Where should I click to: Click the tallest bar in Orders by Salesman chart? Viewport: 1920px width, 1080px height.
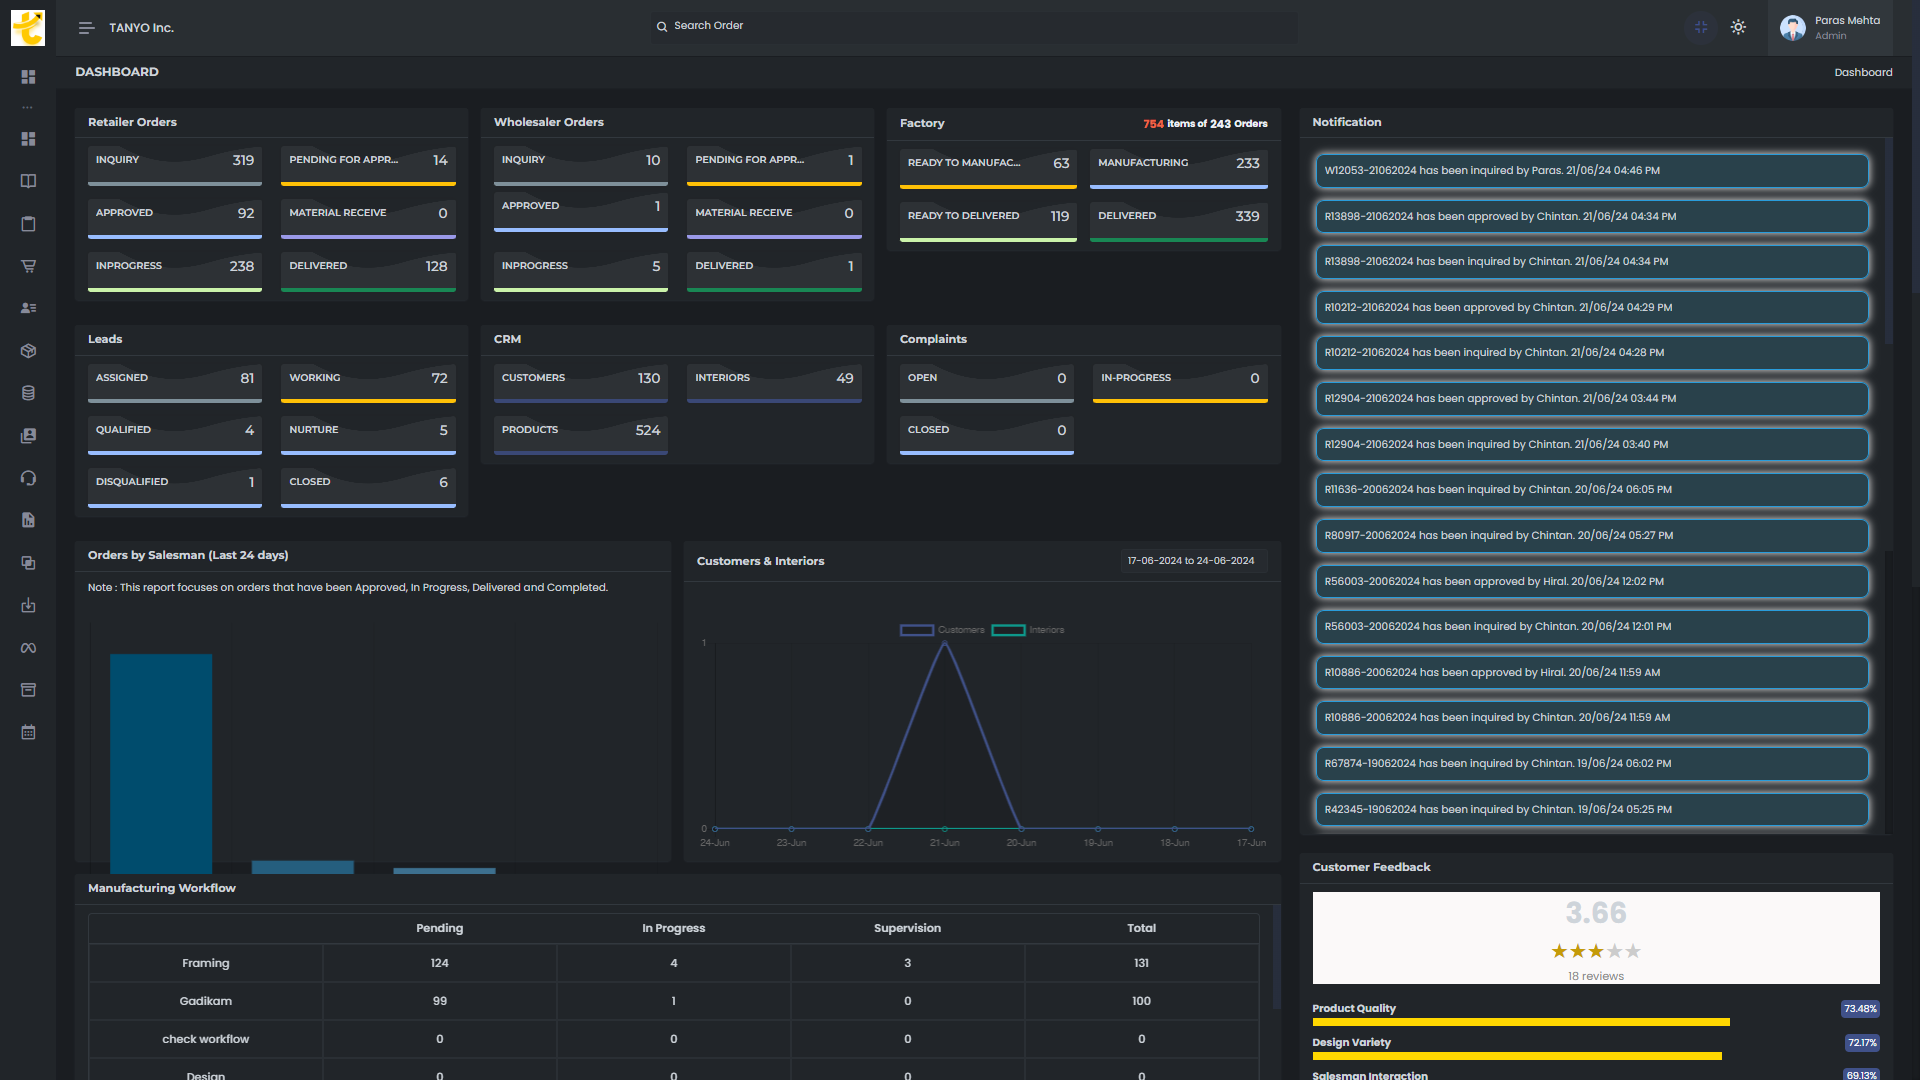click(161, 763)
